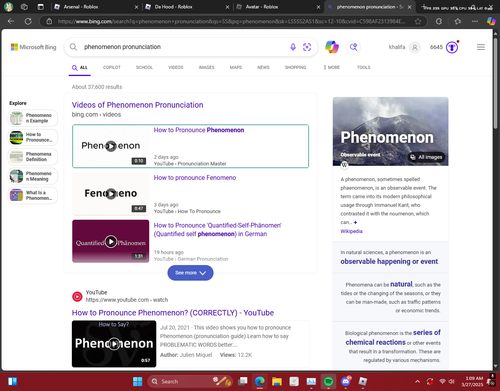Viewport: 500px width, 391px height.
Task: Open Microsoft Rewards medal icon
Action: tap(452, 47)
